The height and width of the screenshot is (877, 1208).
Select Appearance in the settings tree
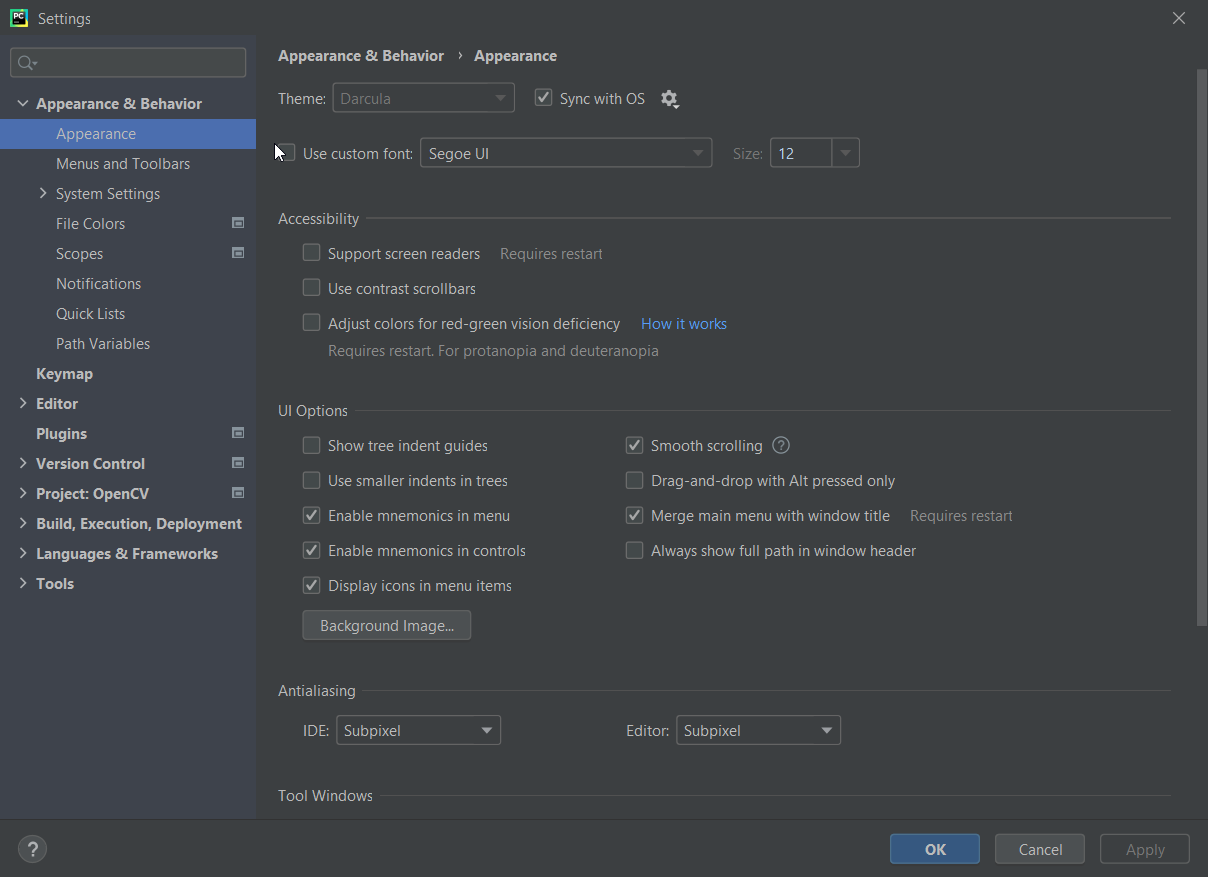(128, 133)
